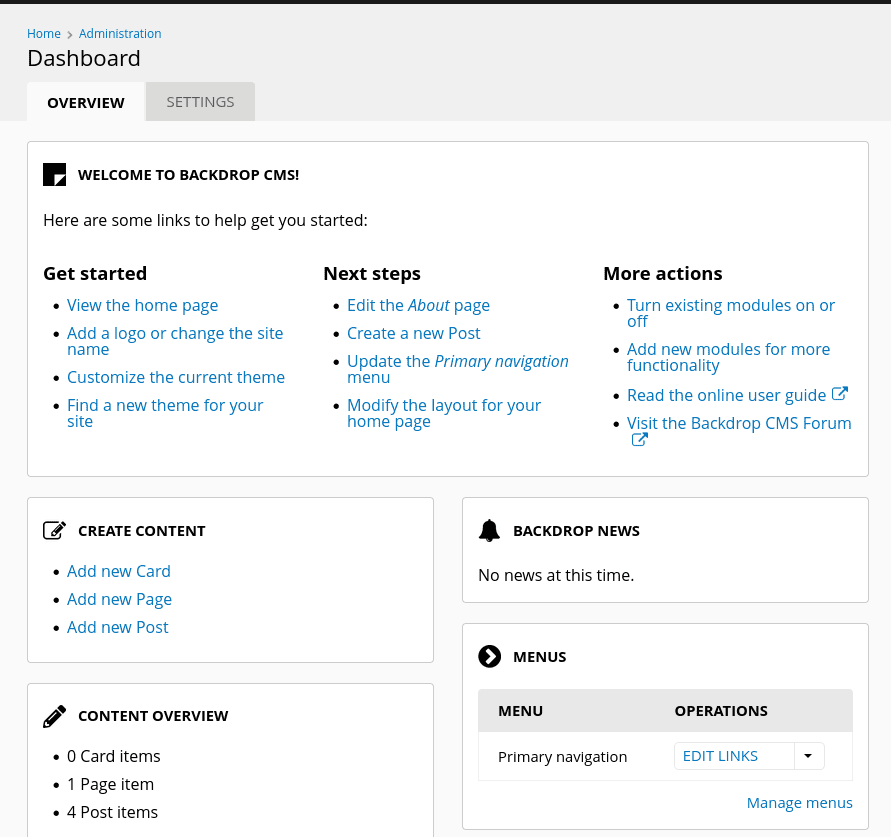Click the Backdrop News bell icon
The image size is (891, 837).
click(x=489, y=531)
